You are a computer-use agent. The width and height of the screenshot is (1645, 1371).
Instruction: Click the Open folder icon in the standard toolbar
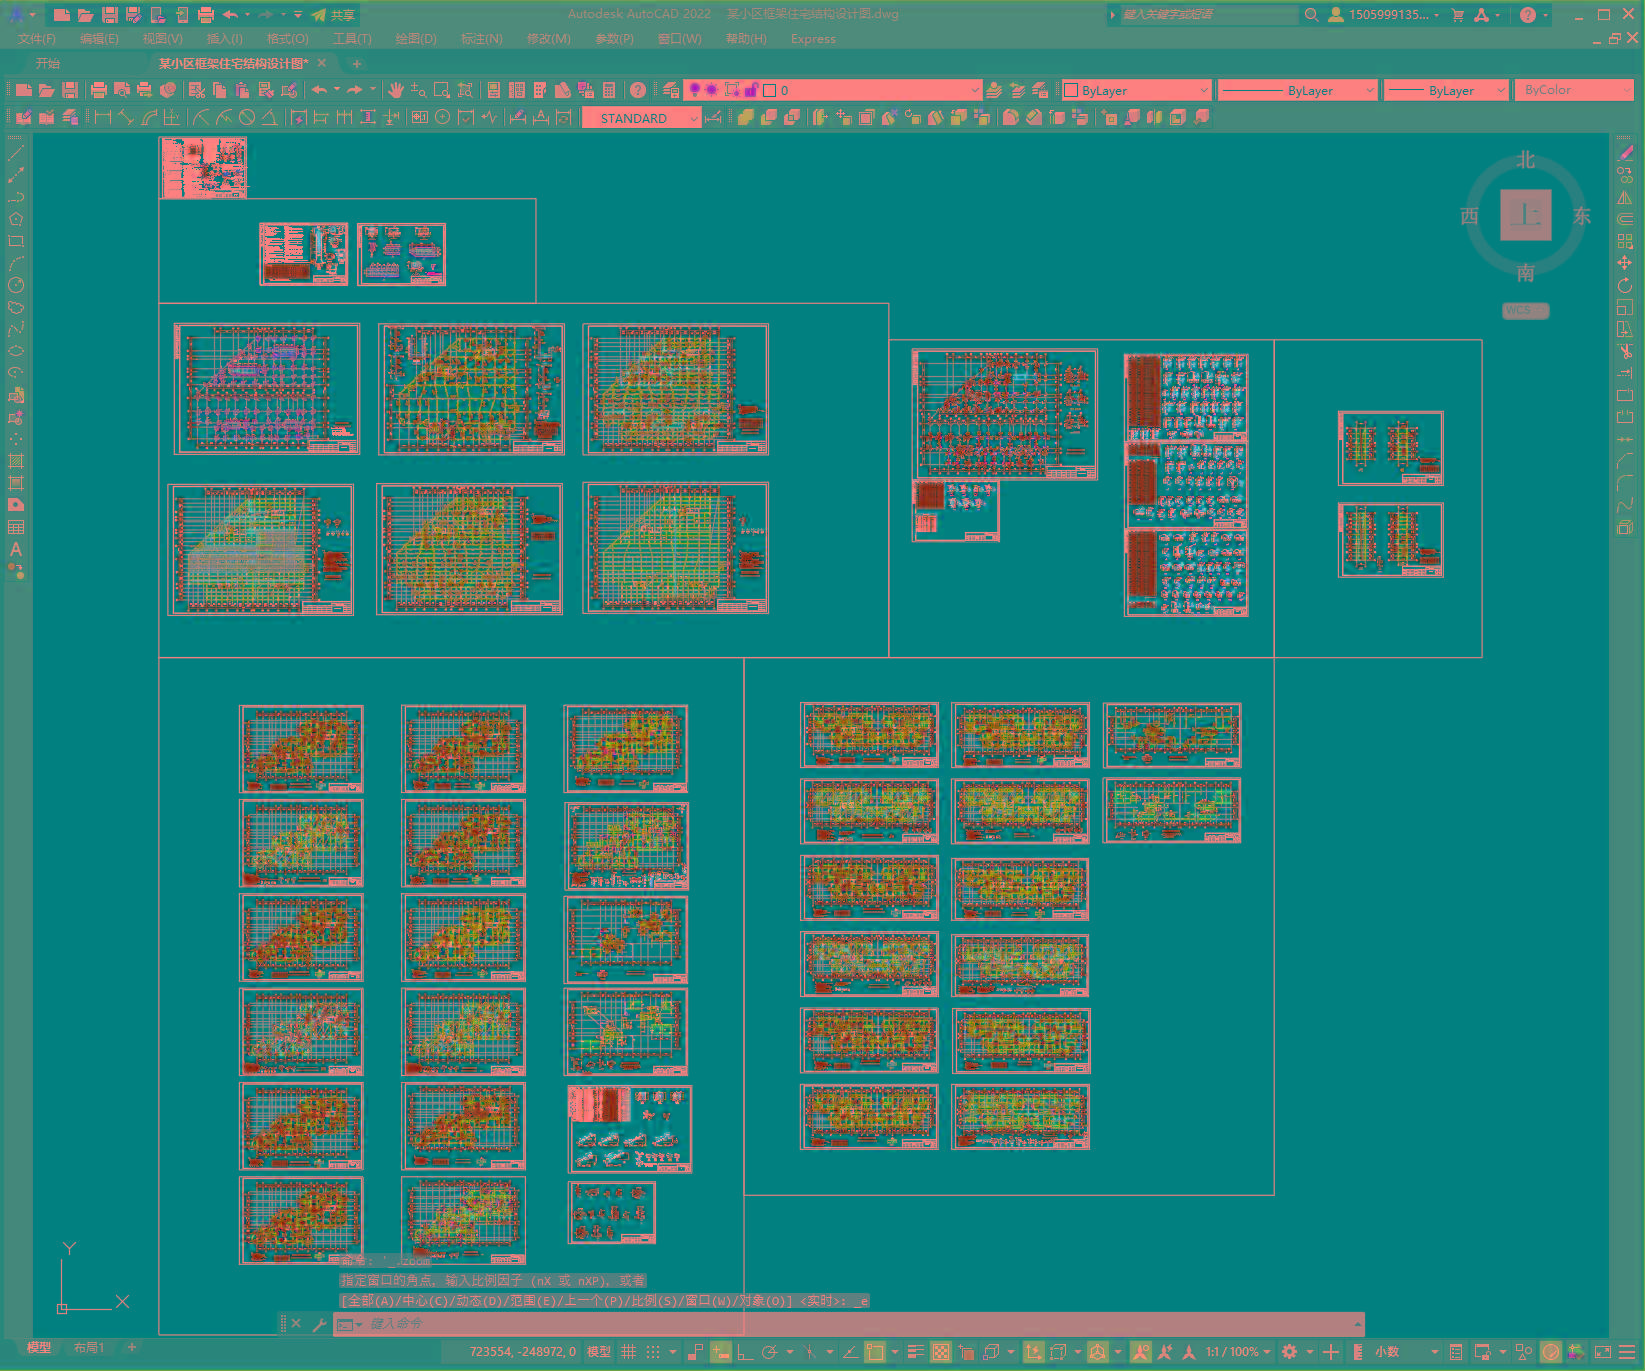point(46,90)
